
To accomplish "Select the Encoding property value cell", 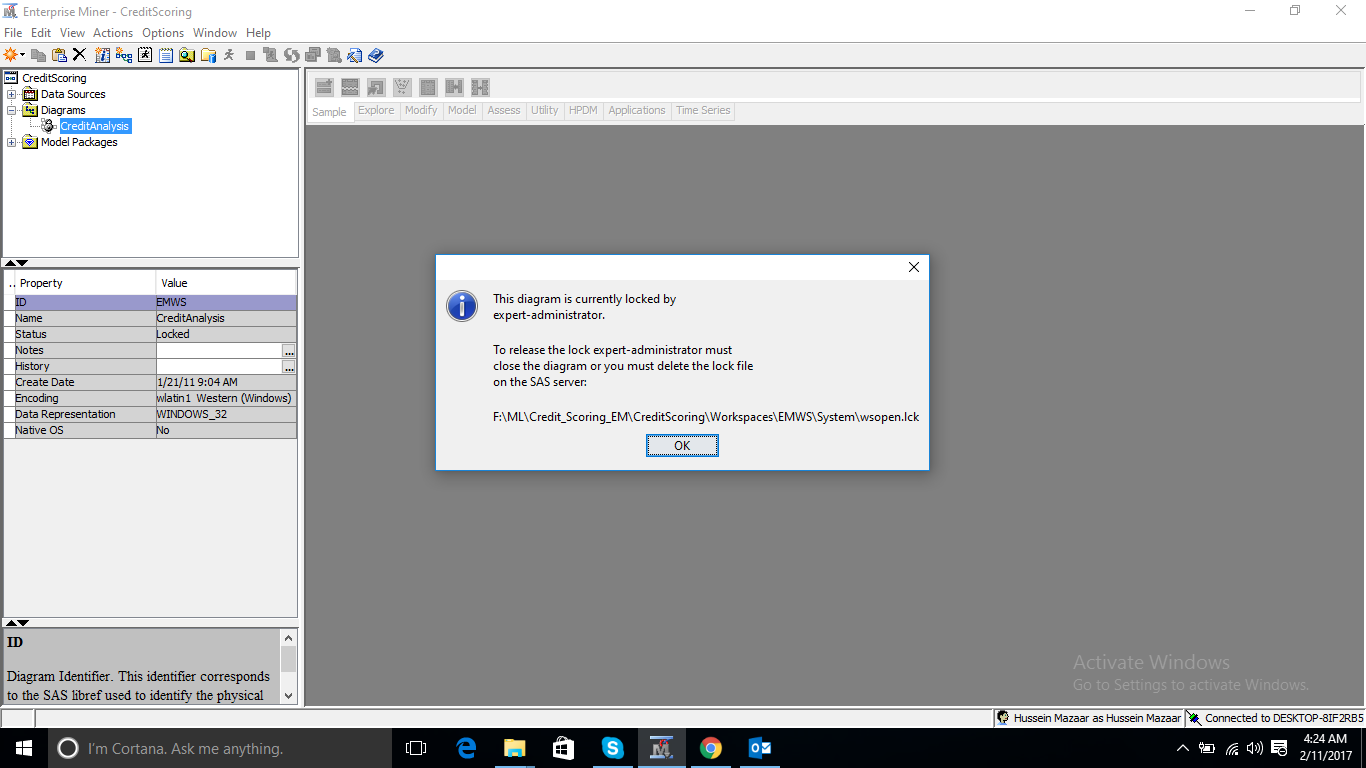I will pos(226,398).
